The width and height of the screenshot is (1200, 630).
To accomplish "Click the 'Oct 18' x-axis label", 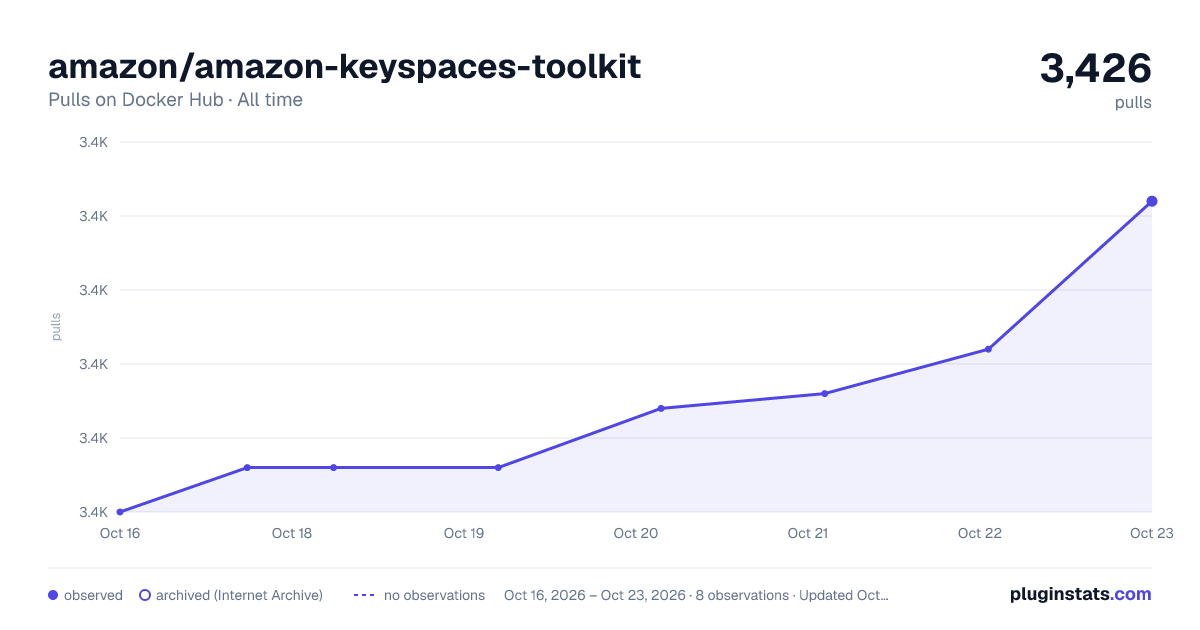I will (x=292, y=533).
